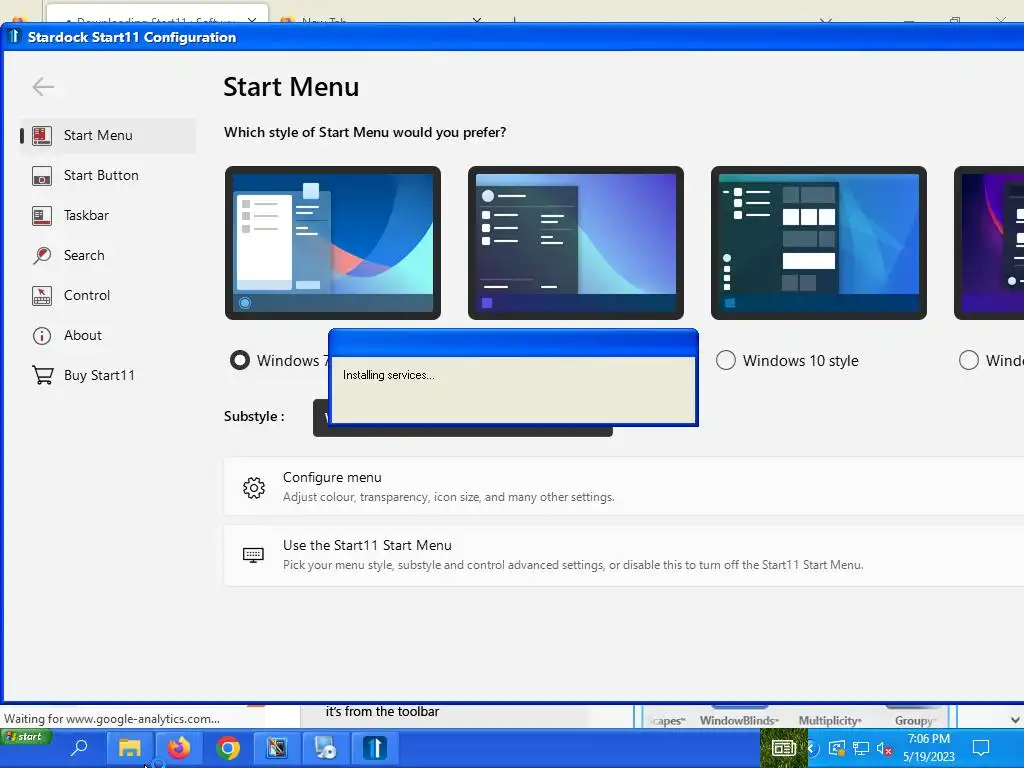
Task: Open the Start11 taskbar button
Action: coord(375,748)
